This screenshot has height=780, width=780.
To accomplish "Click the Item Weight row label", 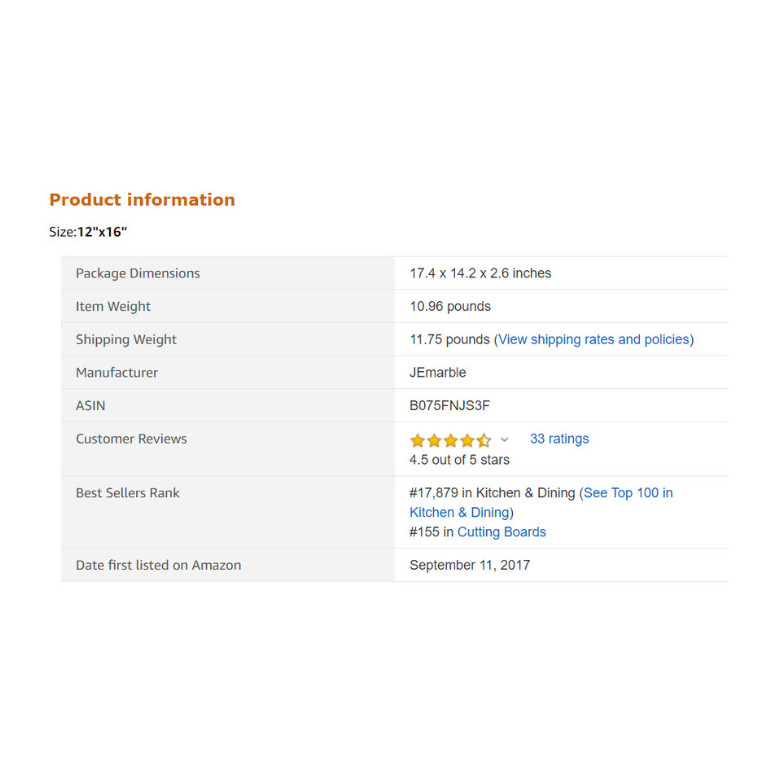I will (x=113, y=306).
